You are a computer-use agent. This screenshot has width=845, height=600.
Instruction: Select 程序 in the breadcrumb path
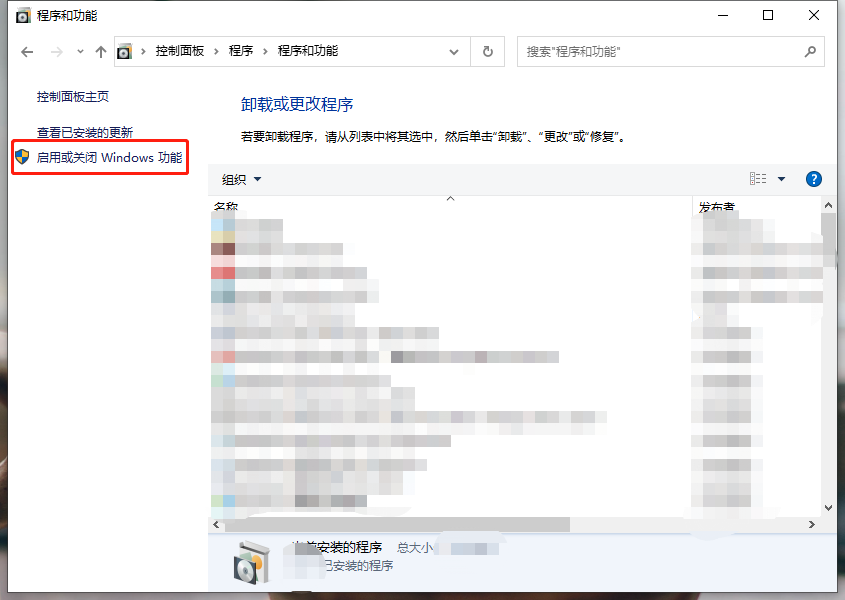pos(241,51)
